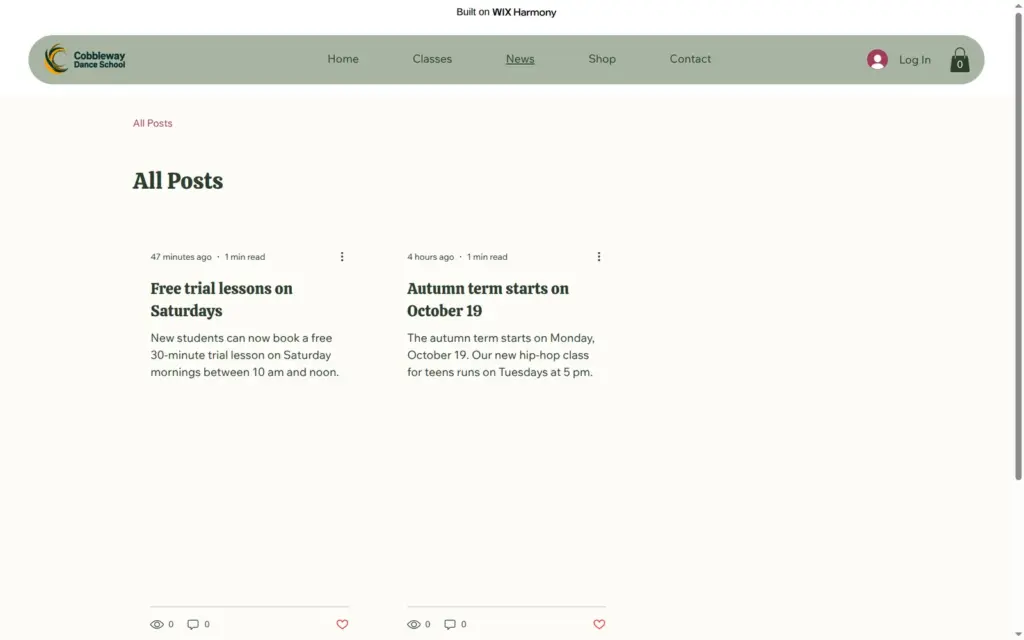The height and width of the screenshot is (640, 1024).
Task: Click the excerpt about 30-minute trial lesson
Action: [245, 355]
